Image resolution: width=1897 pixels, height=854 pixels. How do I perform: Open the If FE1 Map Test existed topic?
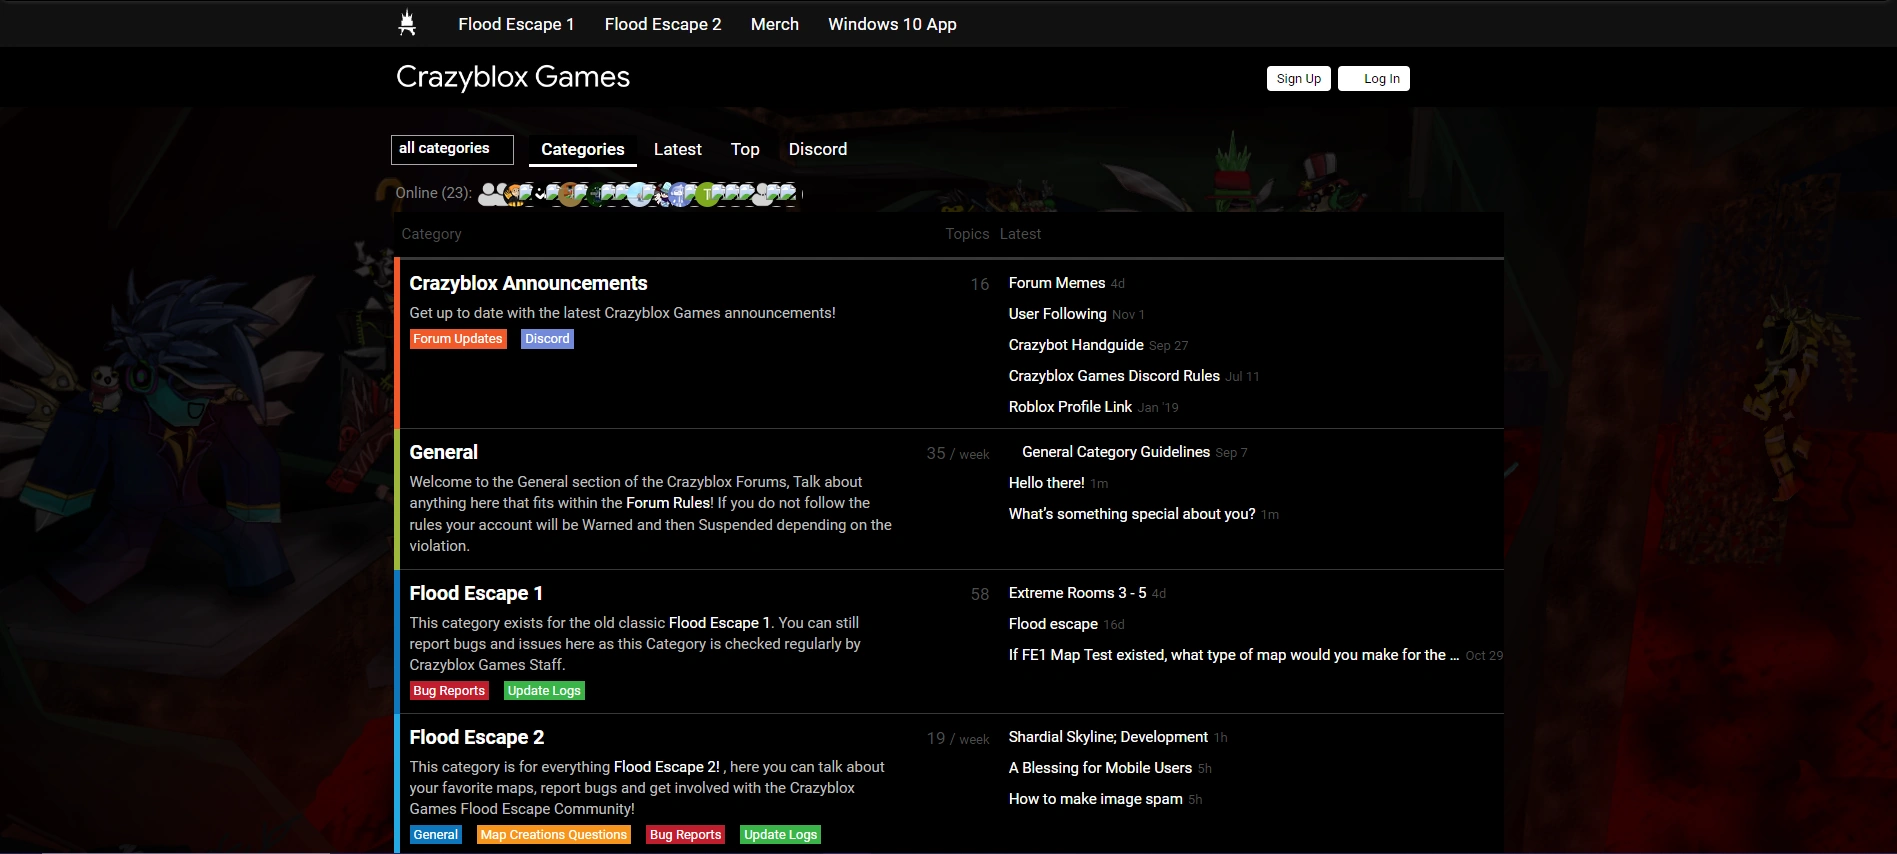pyautogui.click(x=1234, y=655)
